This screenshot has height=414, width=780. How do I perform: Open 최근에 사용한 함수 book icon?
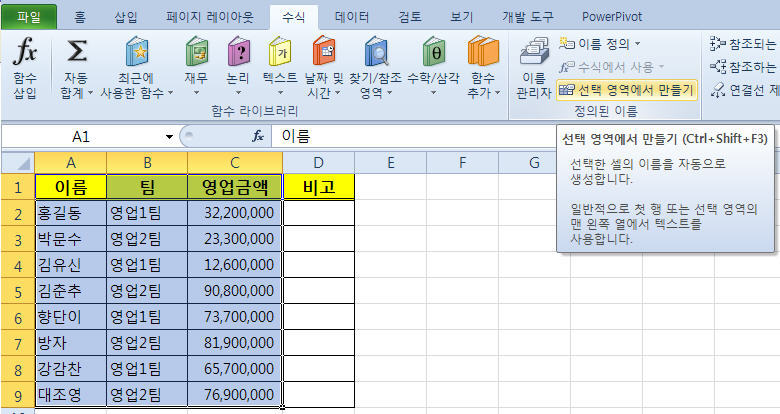click(137, 52)
